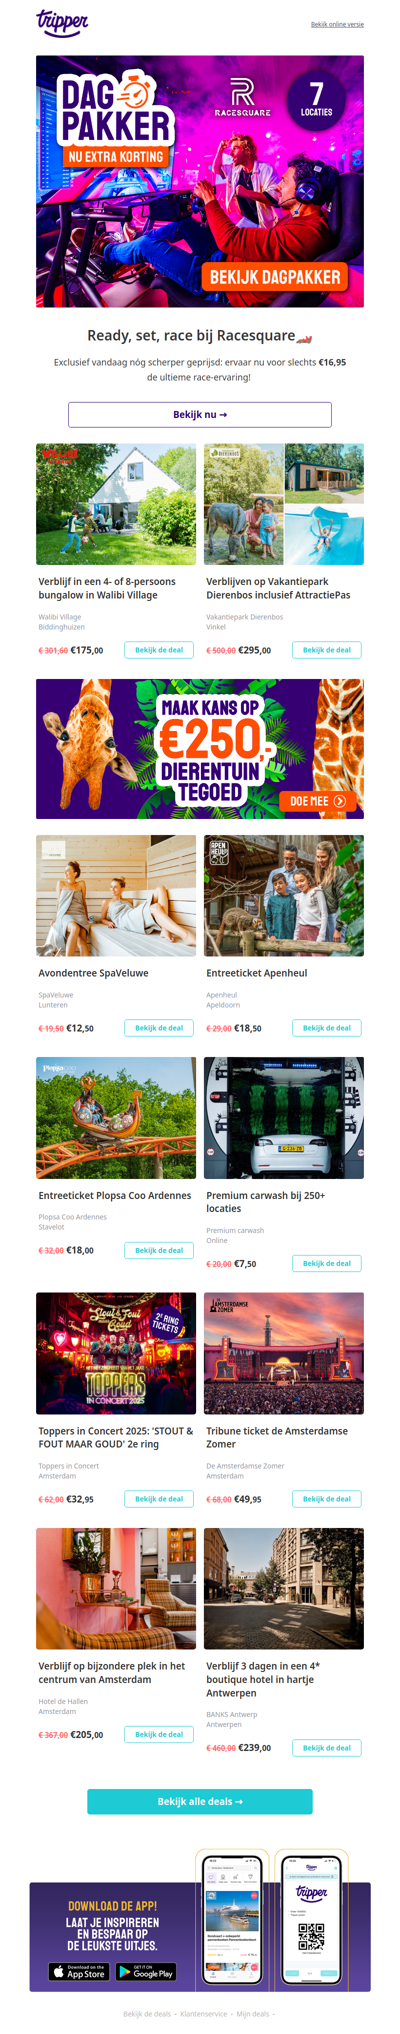The image size is (400, 2034).
Task: Click the orange 'Bekijk Dagpakker' banner button
Action: pos(274,277)
